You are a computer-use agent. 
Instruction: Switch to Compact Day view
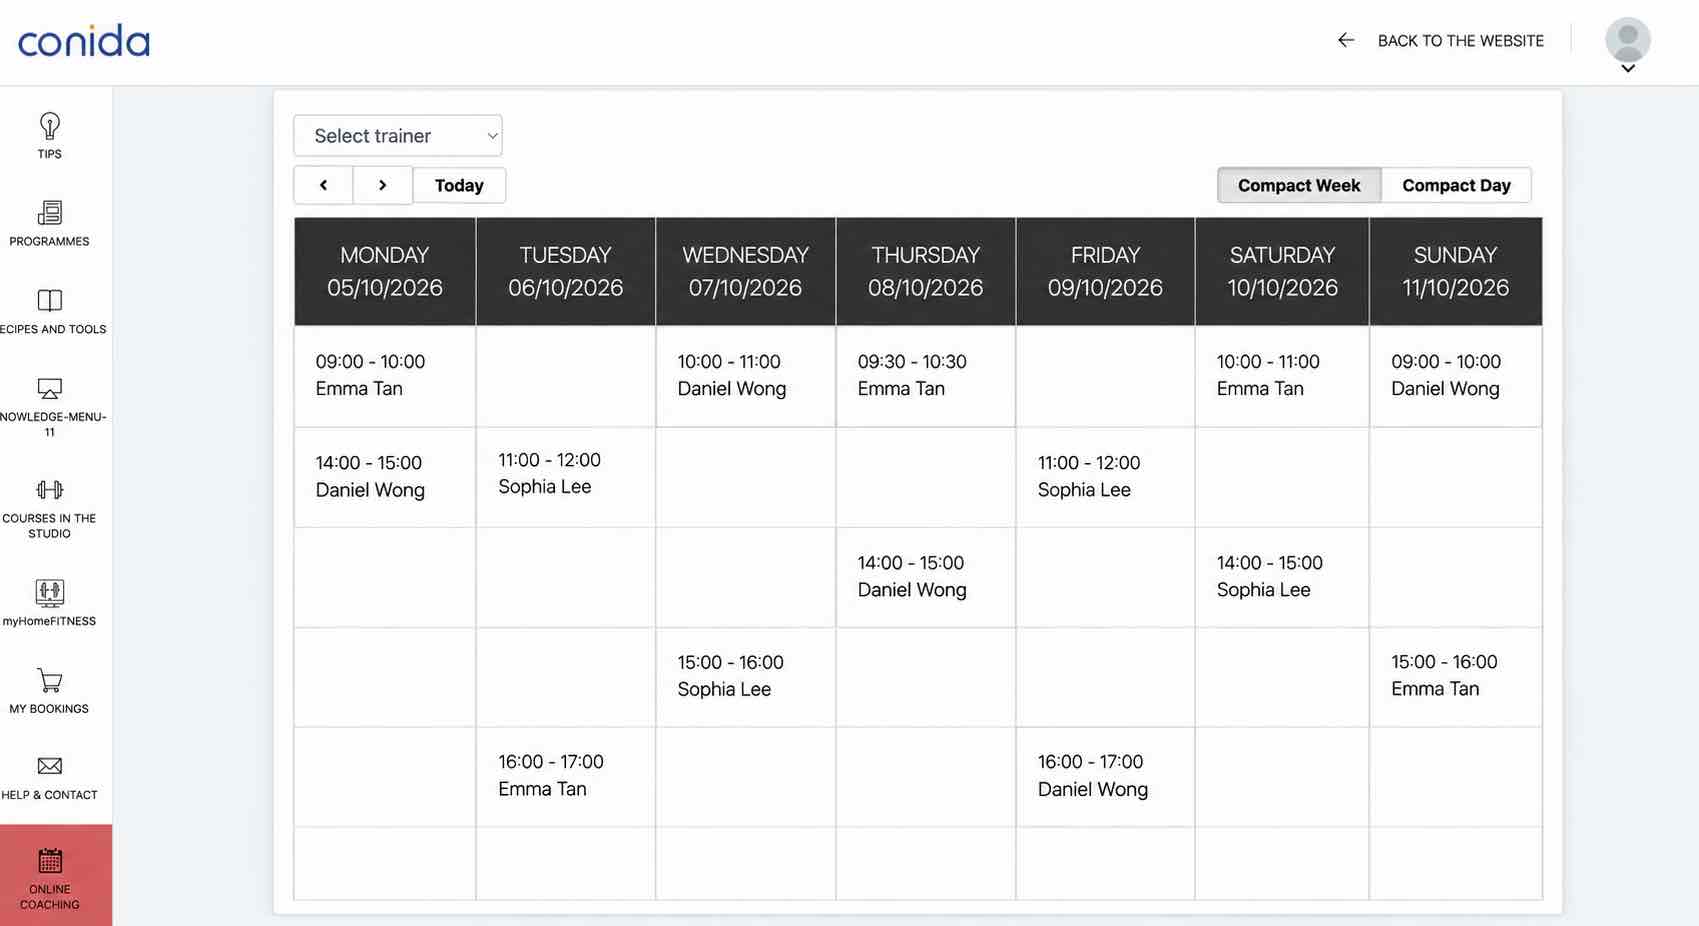tap(1456, 185)
